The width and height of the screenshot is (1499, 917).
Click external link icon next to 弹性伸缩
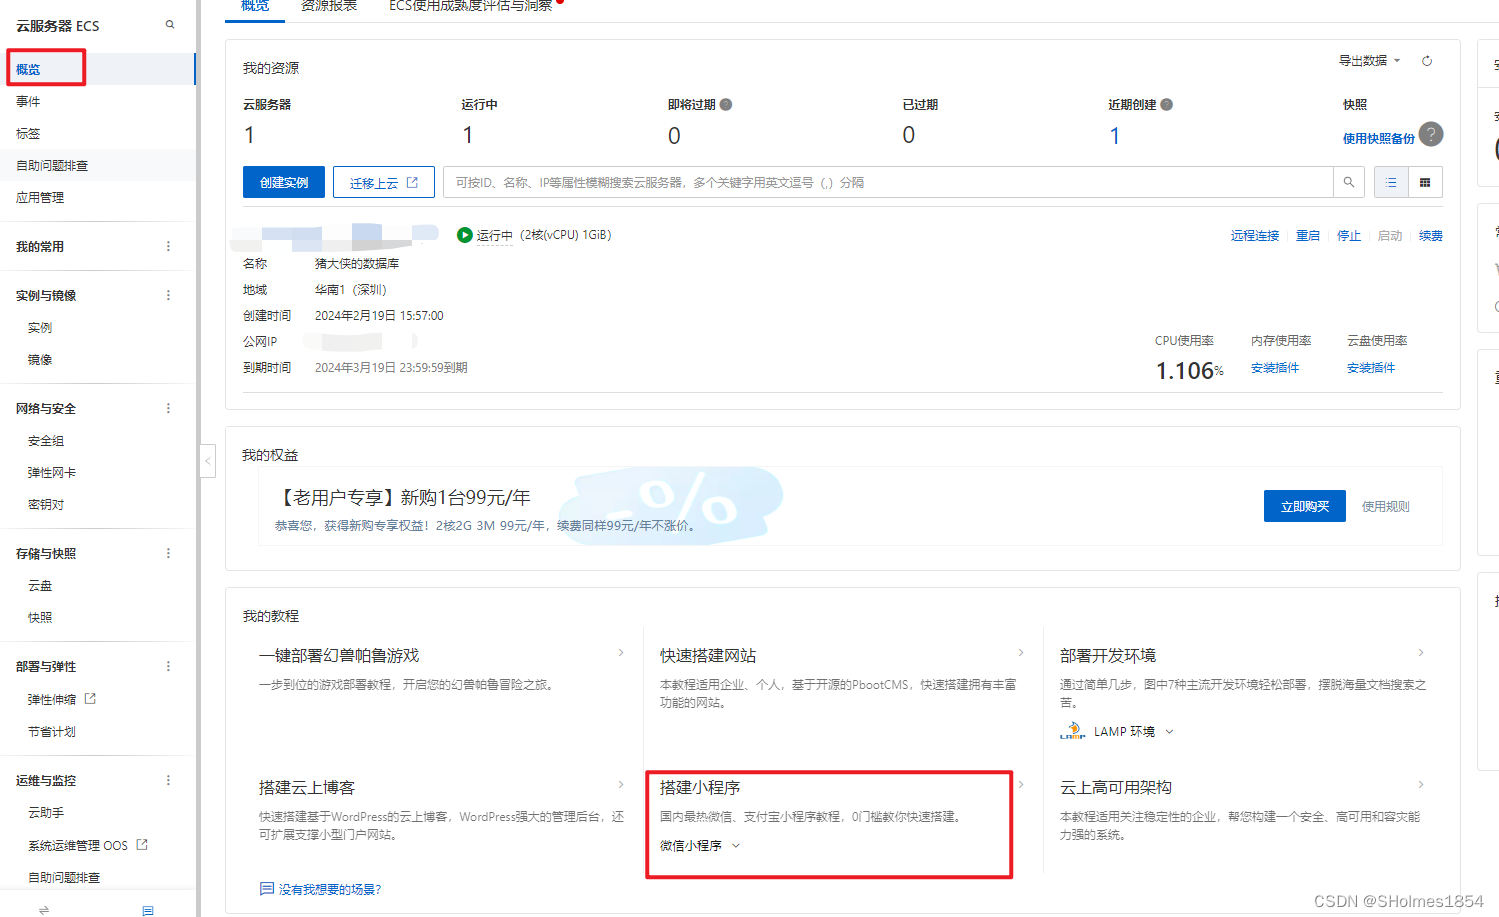point(90,698)
